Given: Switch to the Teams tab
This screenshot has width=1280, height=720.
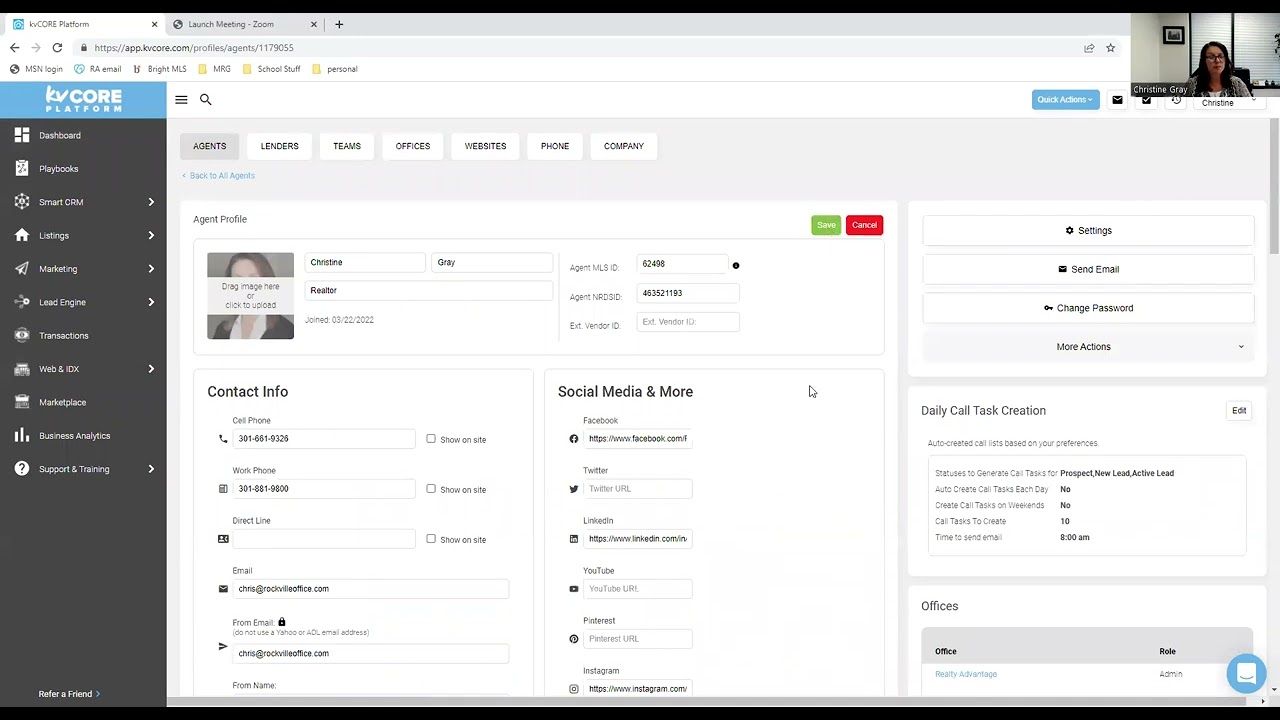Looking at the screenshot, I should tap(347, 146).
